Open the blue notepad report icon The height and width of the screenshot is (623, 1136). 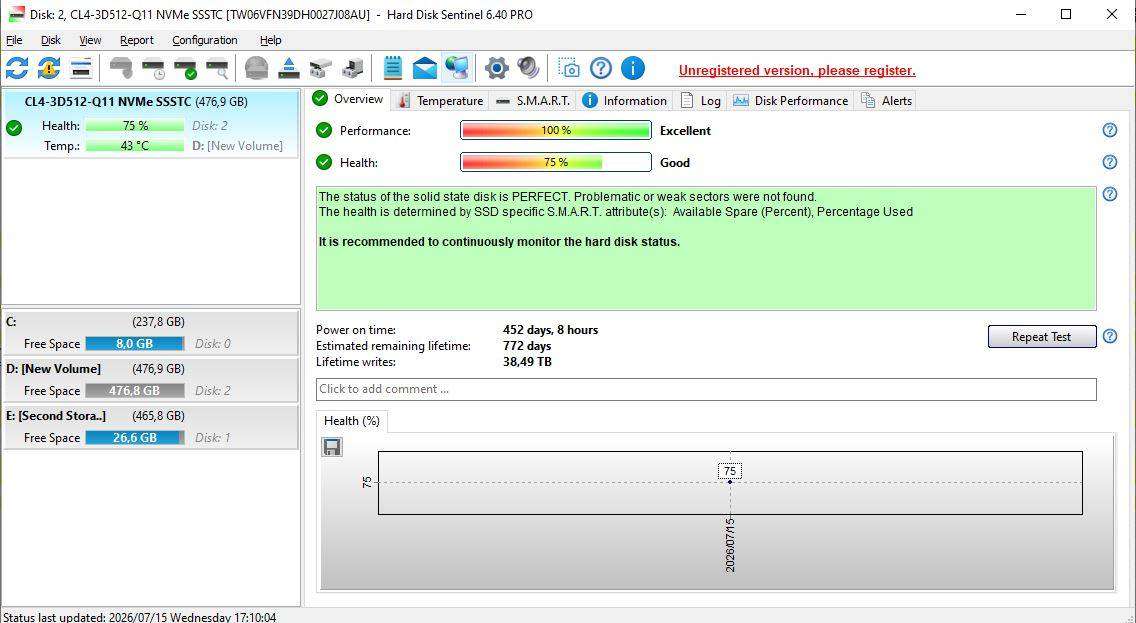tap(393, 68)
